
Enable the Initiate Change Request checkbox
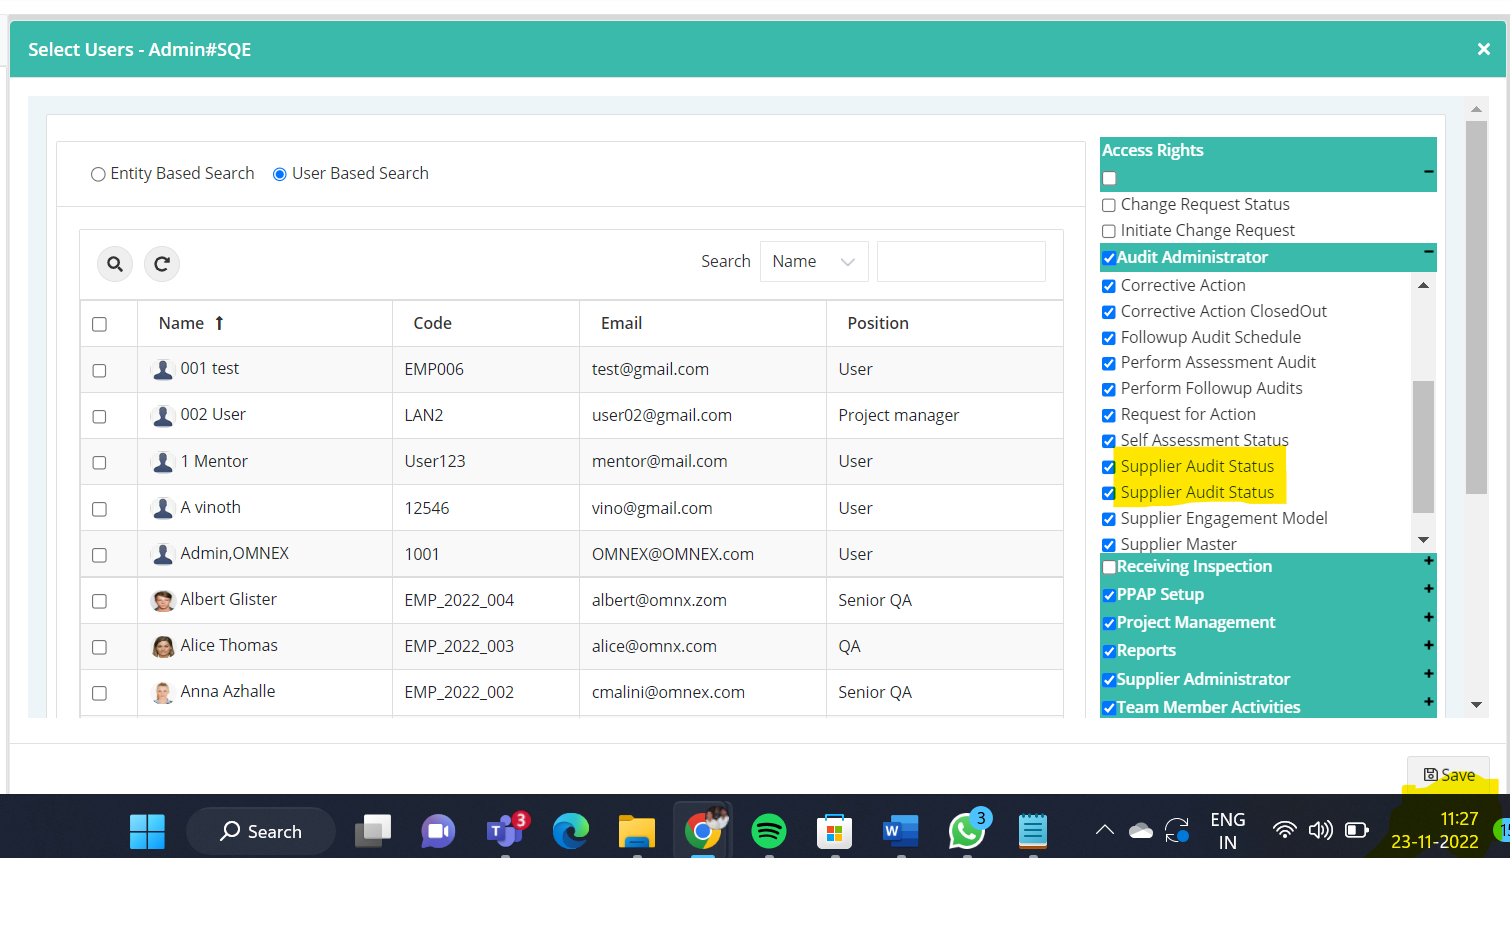pyautogui.click(x=1109, y=231)
